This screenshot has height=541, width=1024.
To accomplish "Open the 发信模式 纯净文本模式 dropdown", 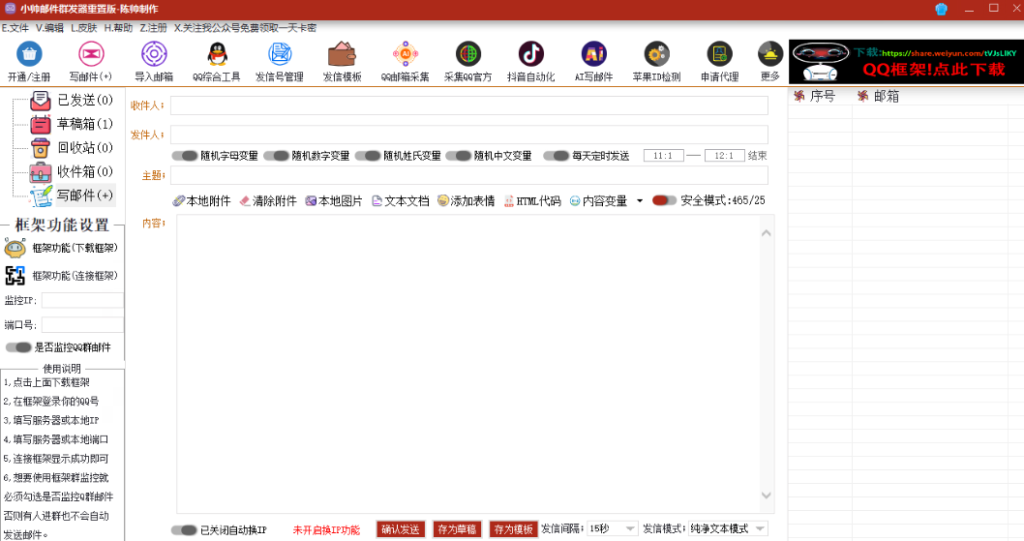I will click(728, 529).
